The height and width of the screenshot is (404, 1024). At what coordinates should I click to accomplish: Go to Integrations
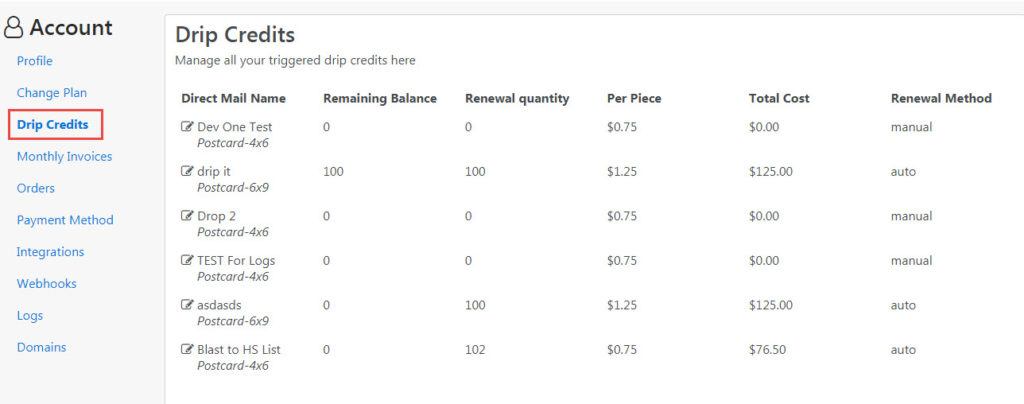pos(50,252)
